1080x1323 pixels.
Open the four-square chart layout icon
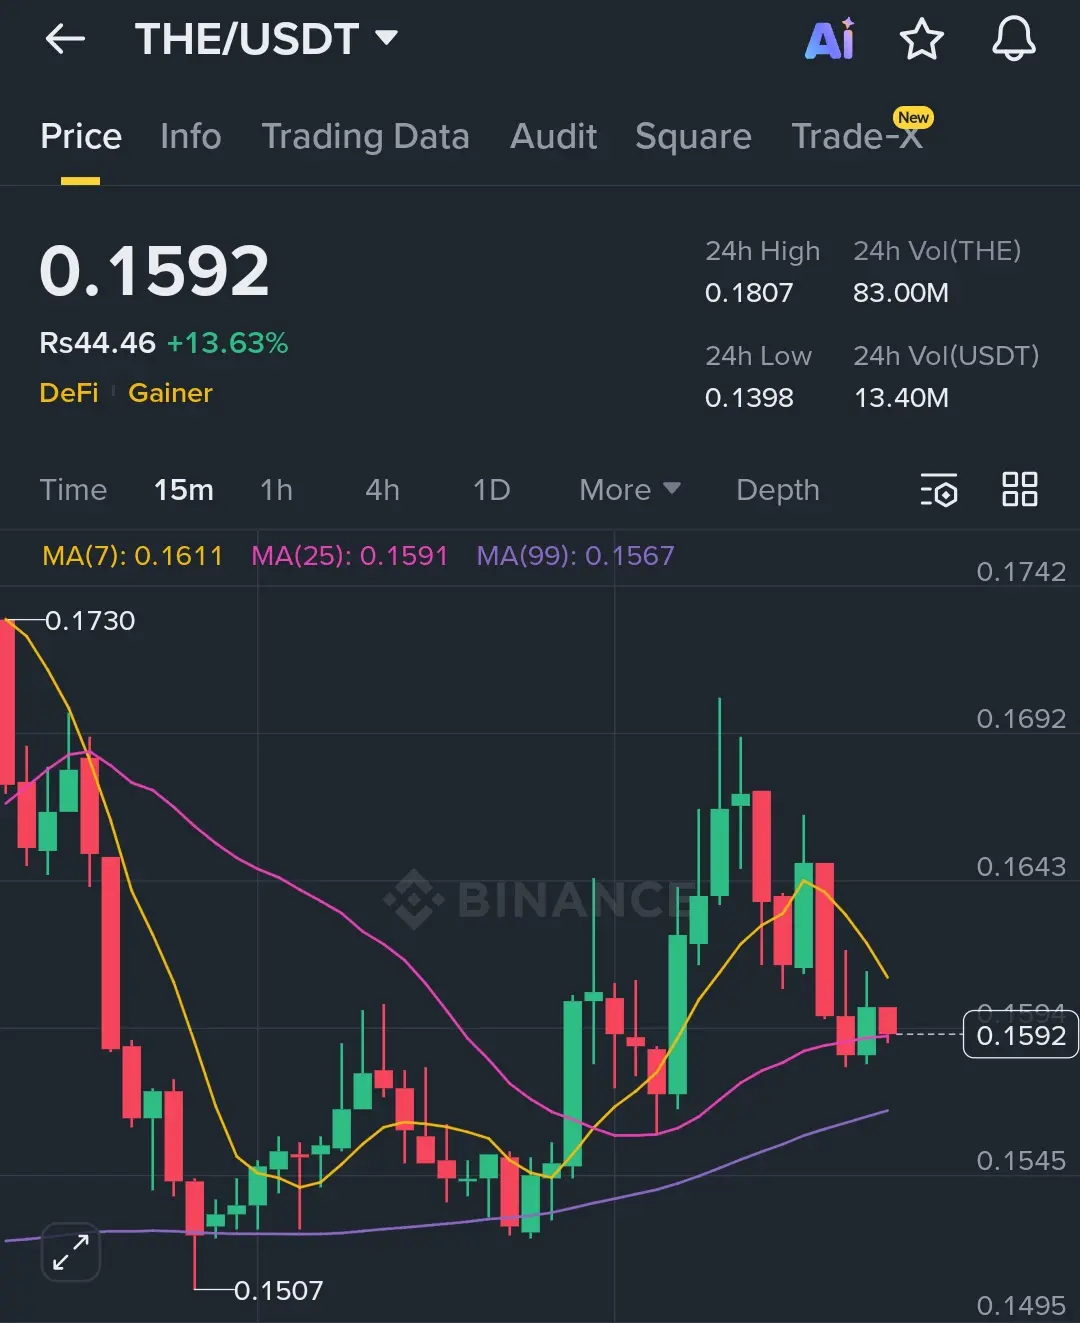(x=1019, y=489)
